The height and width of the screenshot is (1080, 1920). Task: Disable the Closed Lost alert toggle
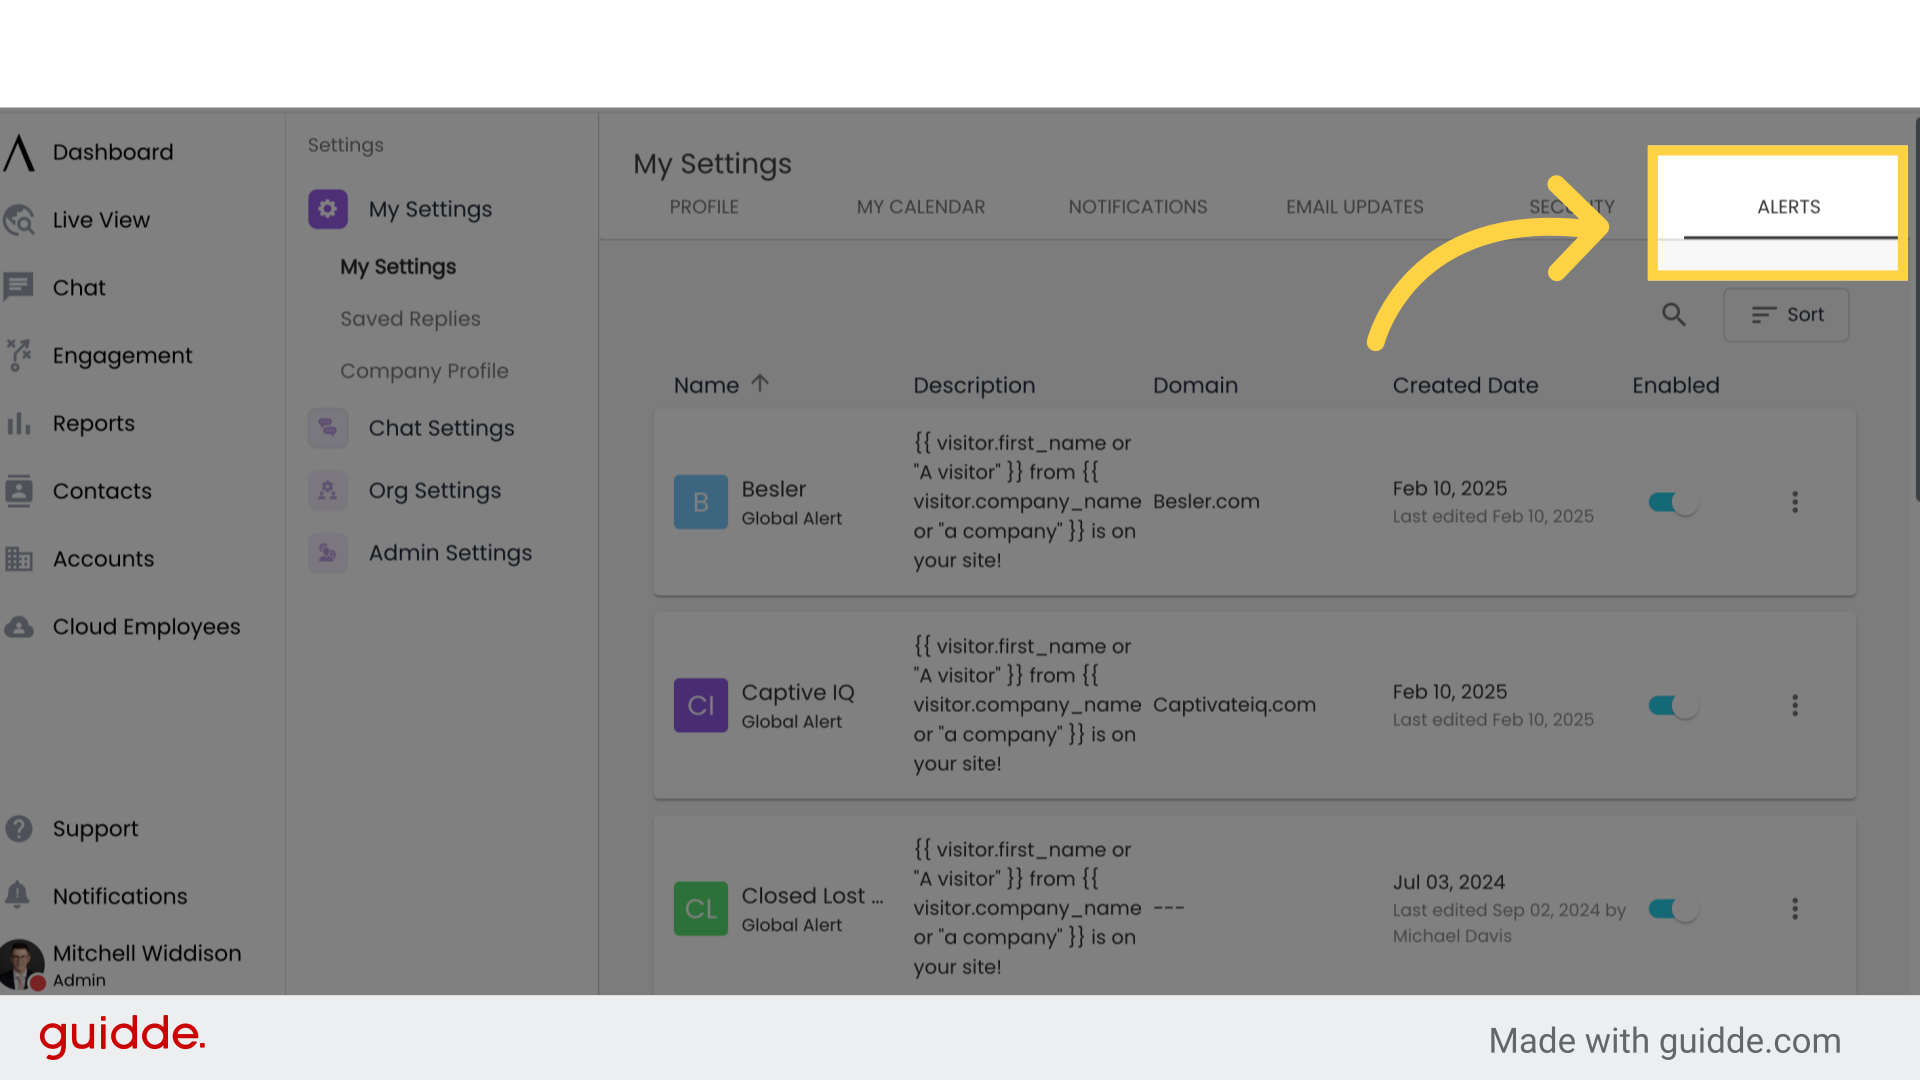tap(1674, 909)
